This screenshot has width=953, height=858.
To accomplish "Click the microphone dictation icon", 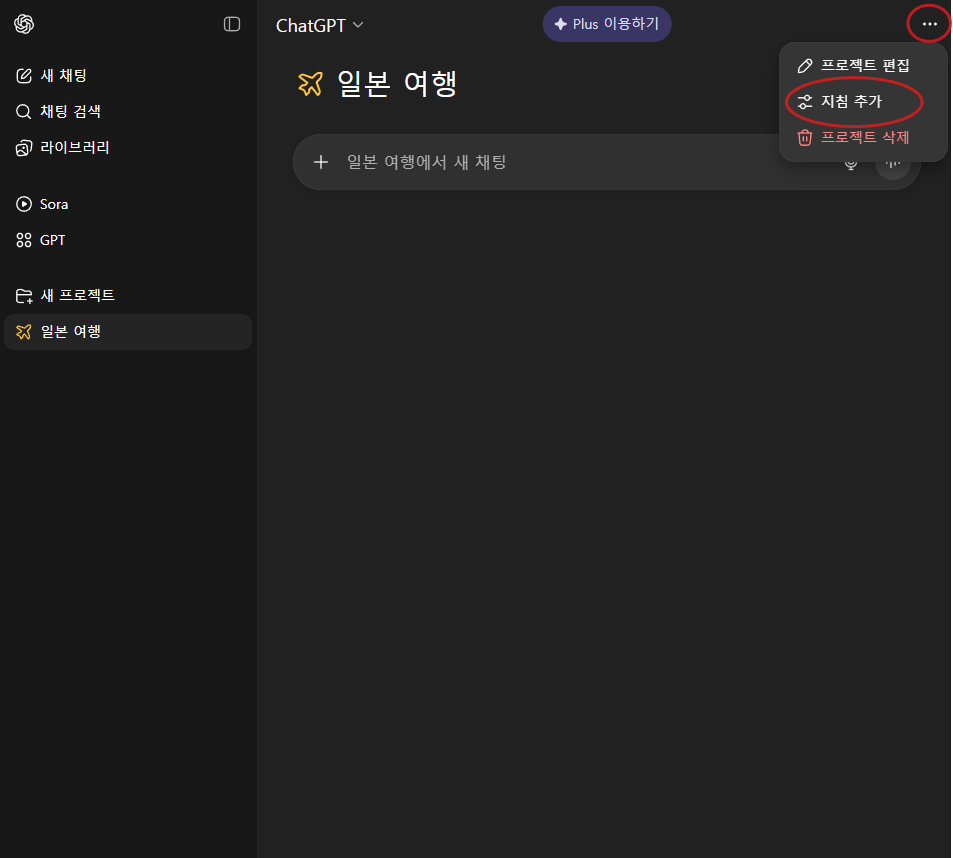I will coord(851,163).
